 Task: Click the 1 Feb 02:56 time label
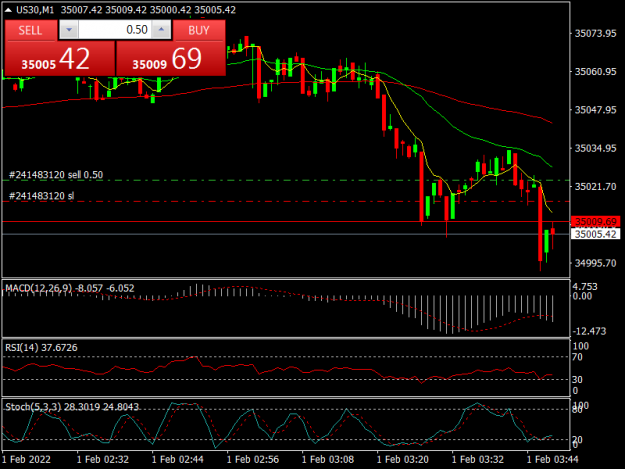(253, 459)
